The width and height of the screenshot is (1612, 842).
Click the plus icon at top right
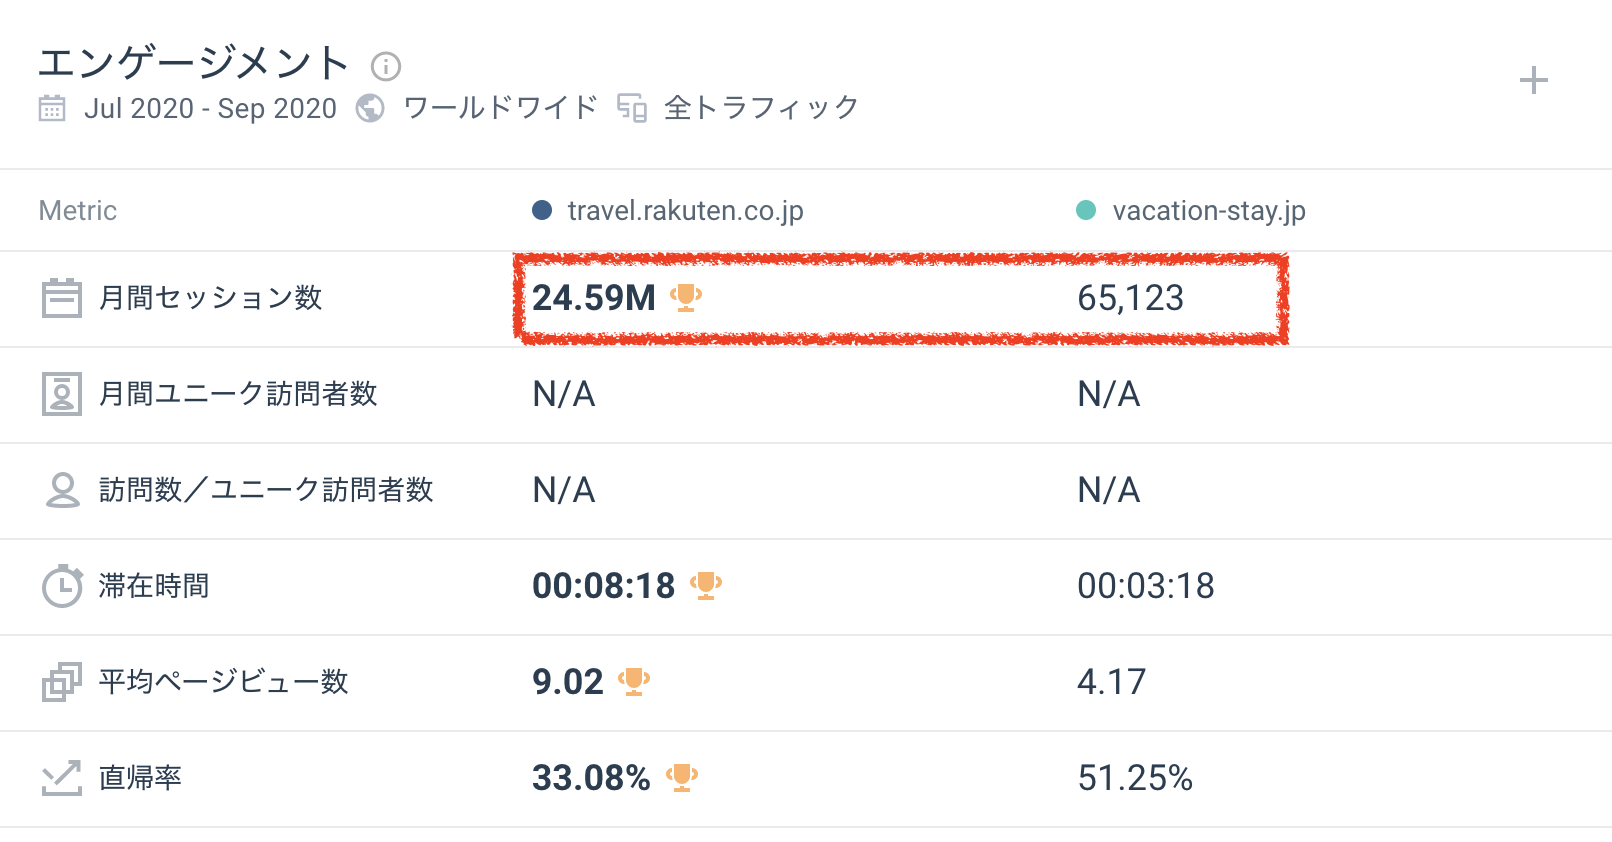click(1533, 81)
